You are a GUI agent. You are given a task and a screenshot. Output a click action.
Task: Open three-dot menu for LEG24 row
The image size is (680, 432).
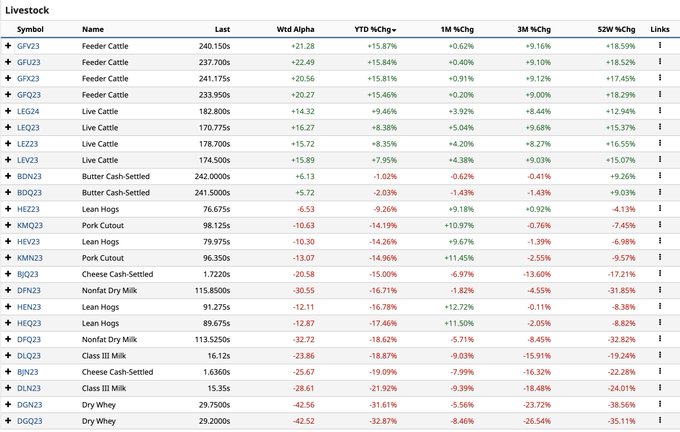pos(660,111)
